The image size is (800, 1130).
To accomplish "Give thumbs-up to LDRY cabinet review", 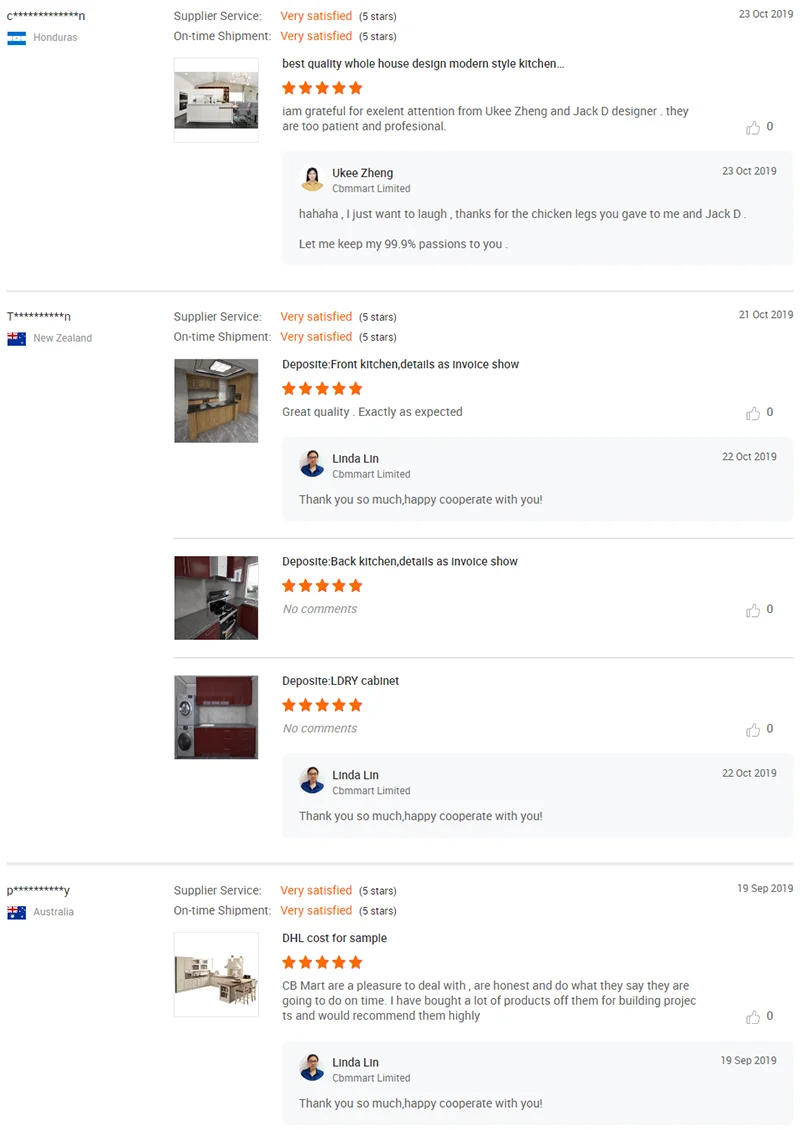I will click(753, 730).
